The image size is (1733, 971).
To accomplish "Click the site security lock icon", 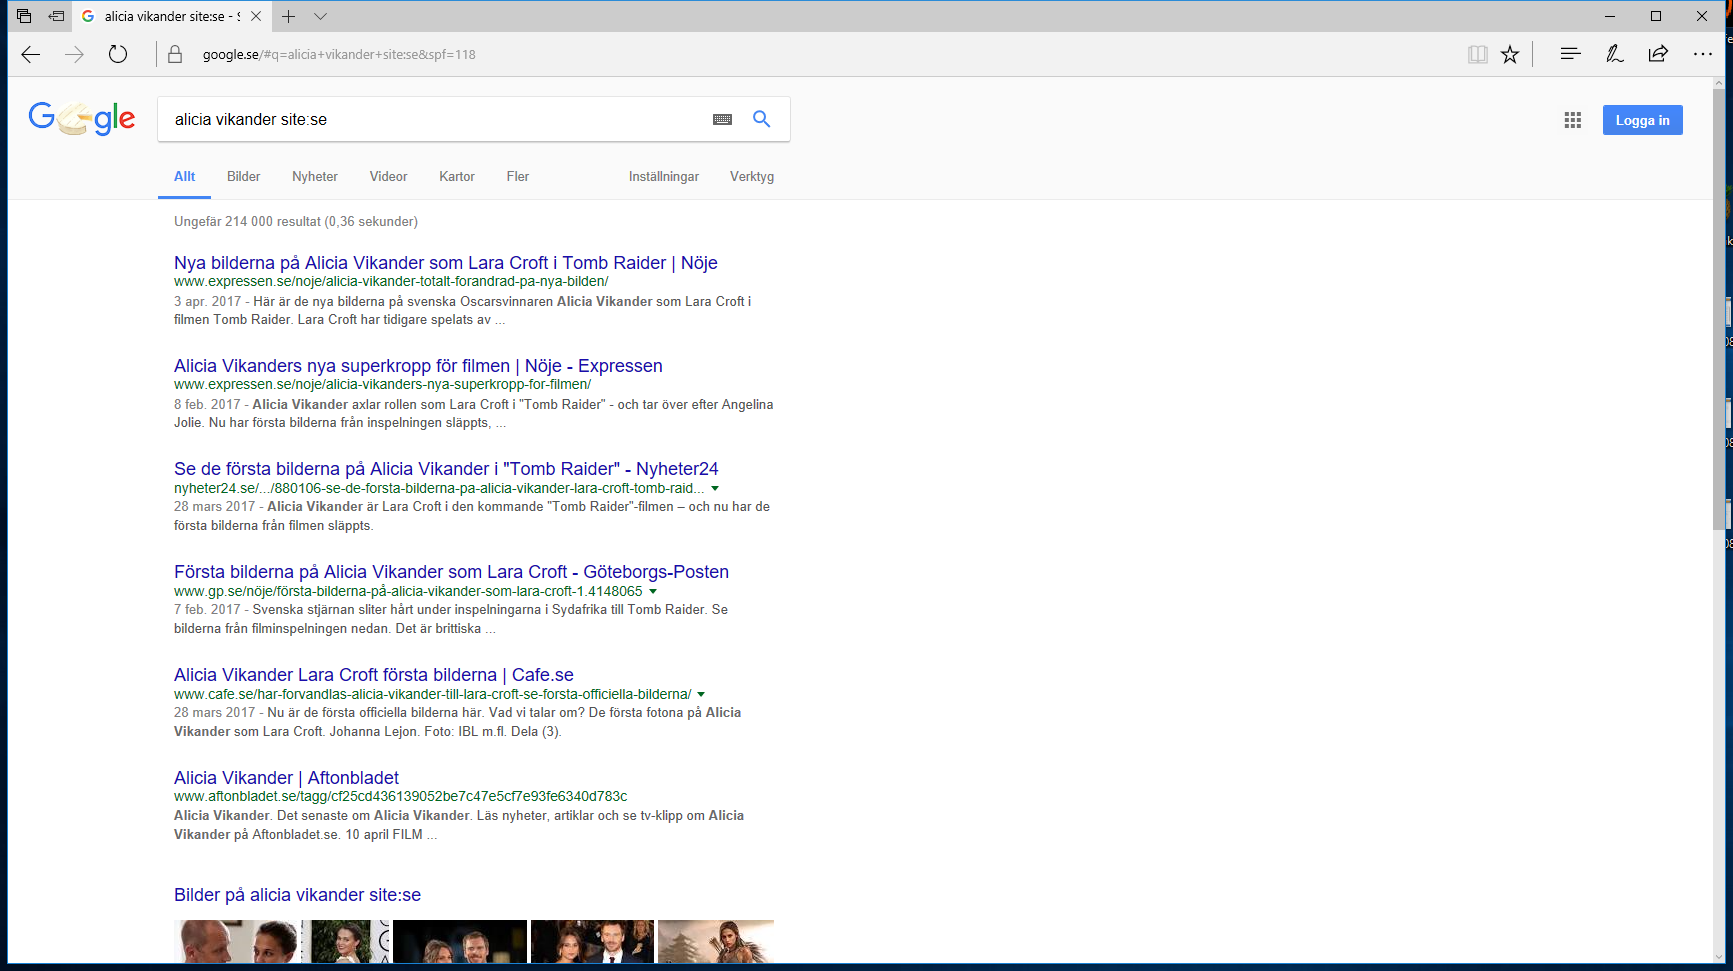I will (175, 55).
